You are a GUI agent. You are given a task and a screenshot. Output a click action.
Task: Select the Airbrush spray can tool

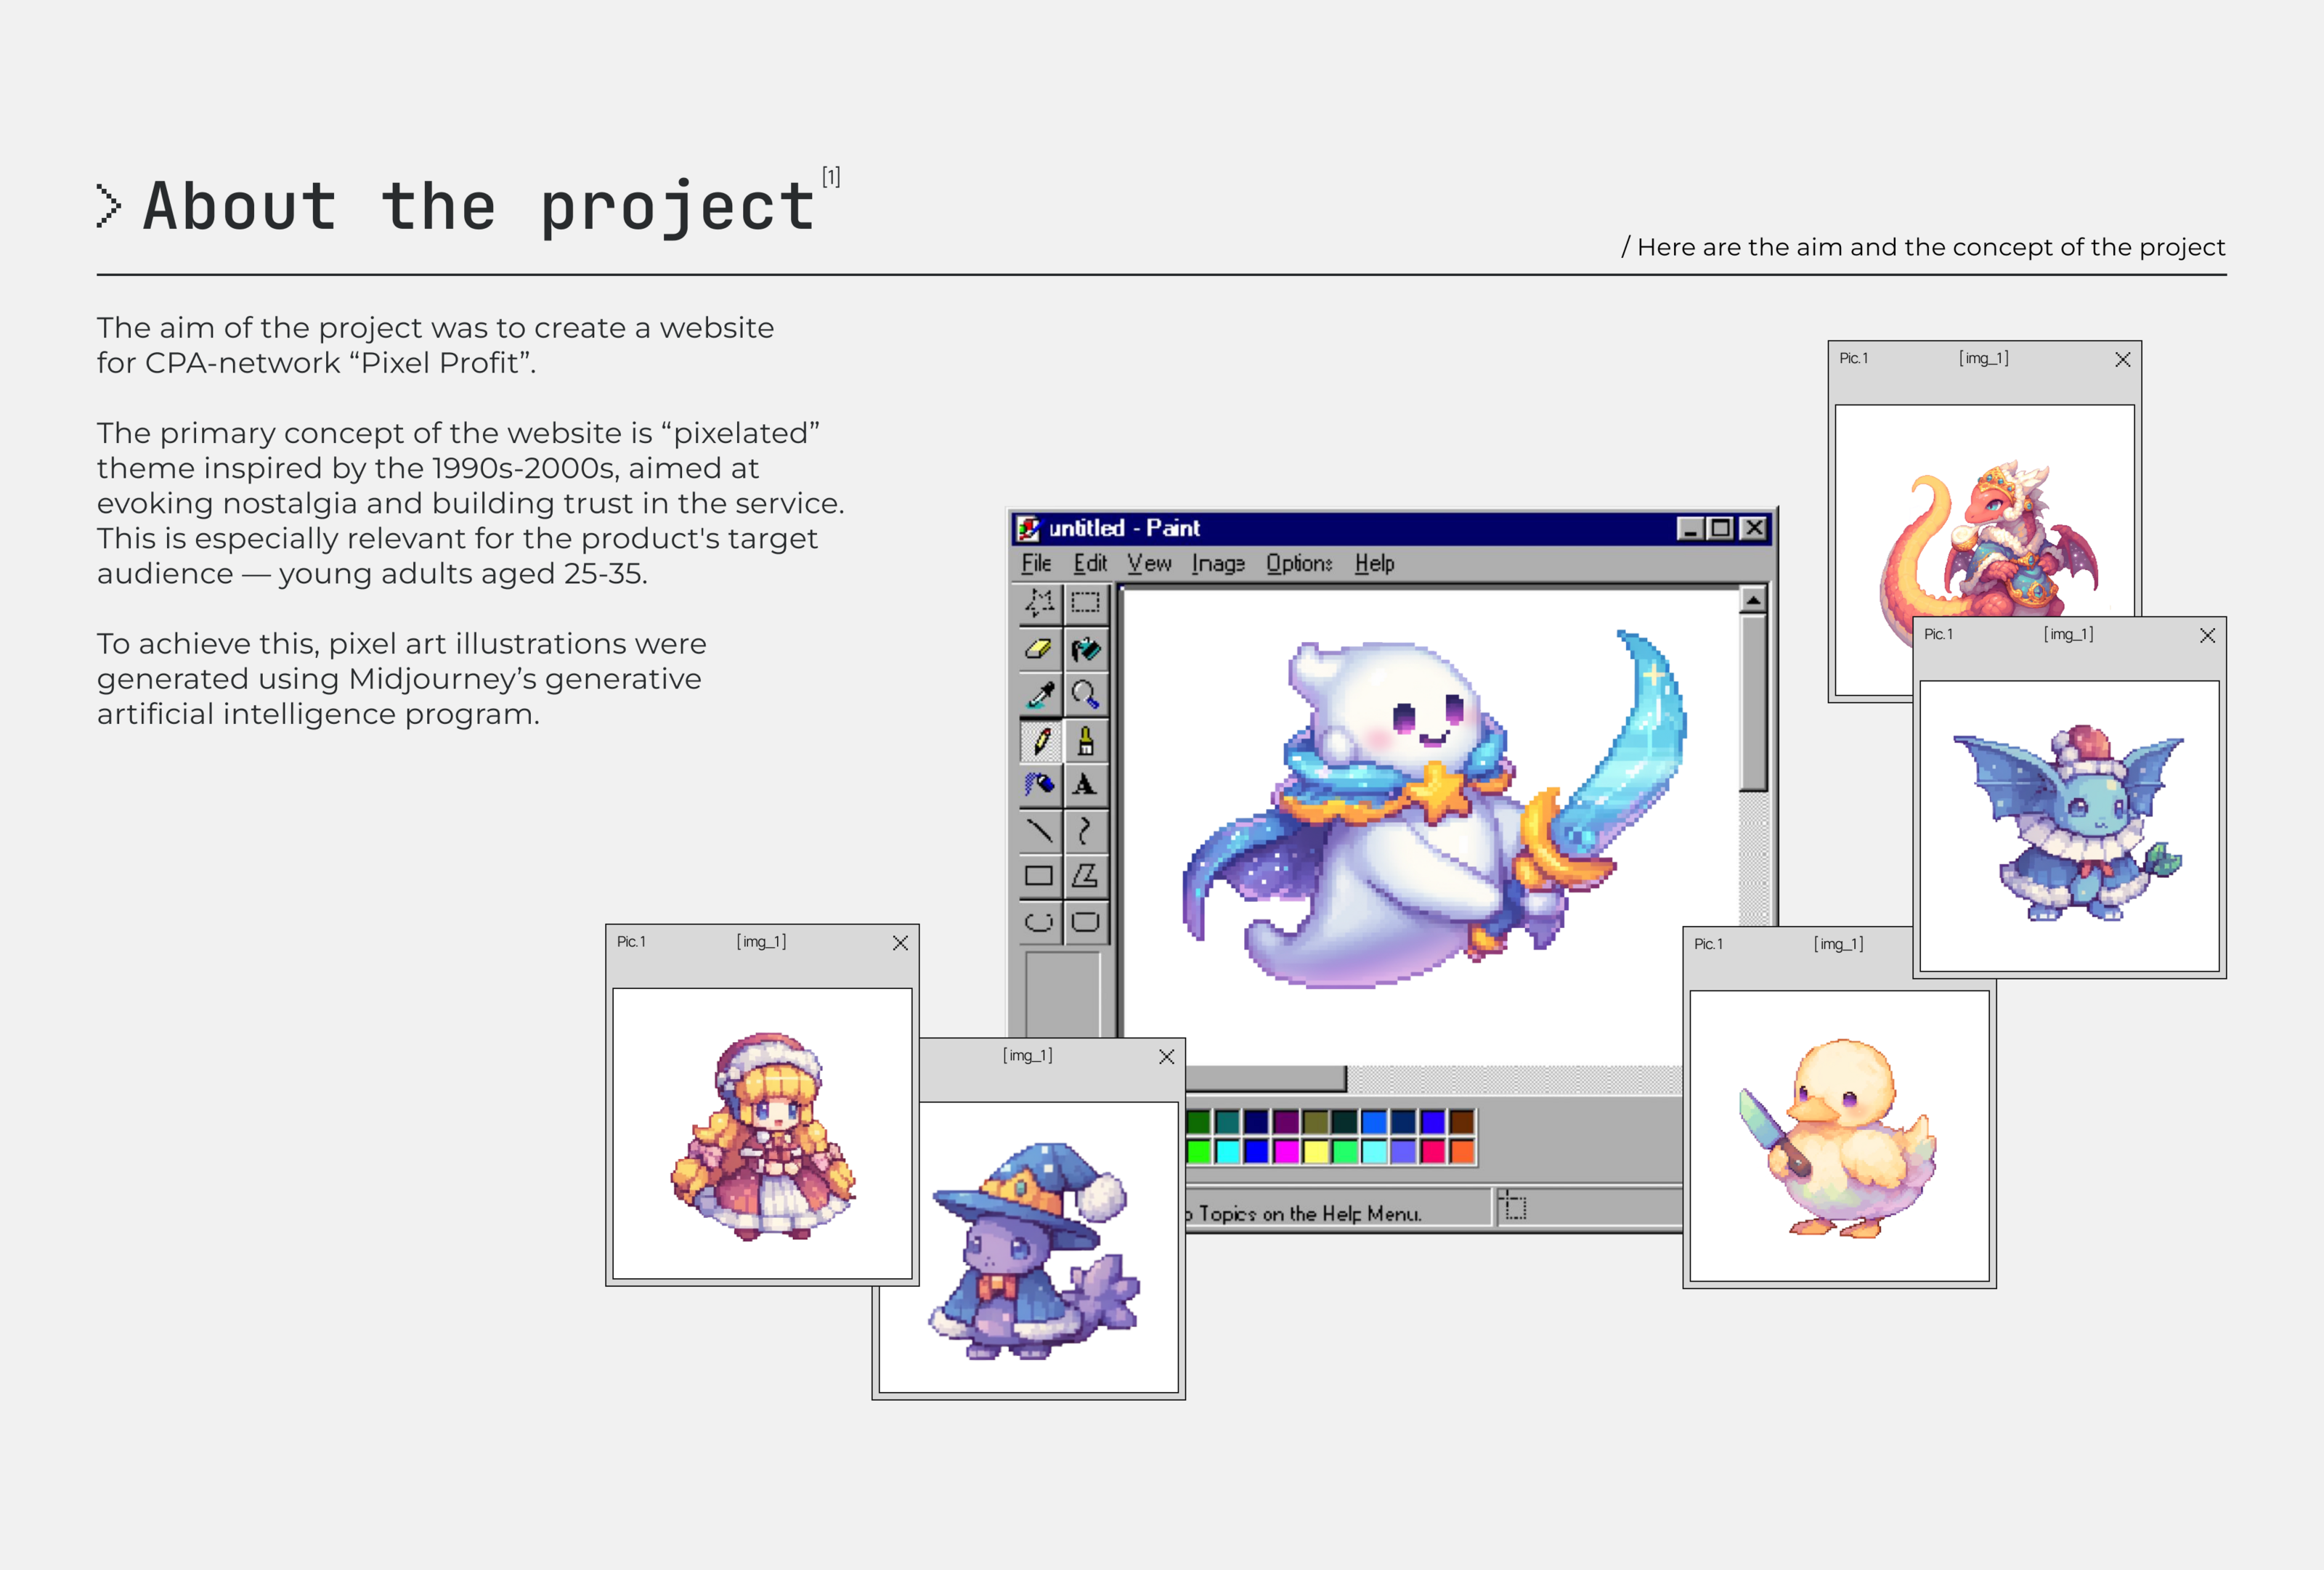1039,785
